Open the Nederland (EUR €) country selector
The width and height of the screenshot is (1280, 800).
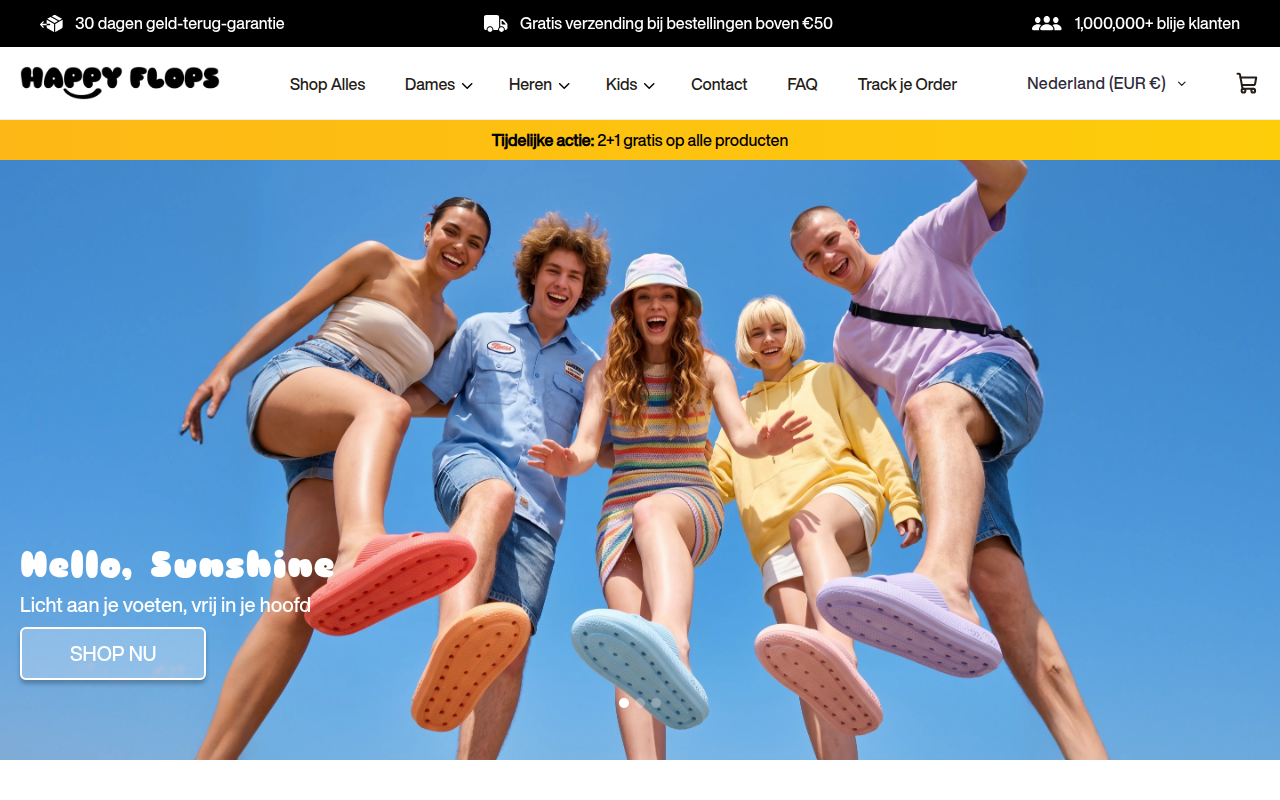coord(1107,84)
